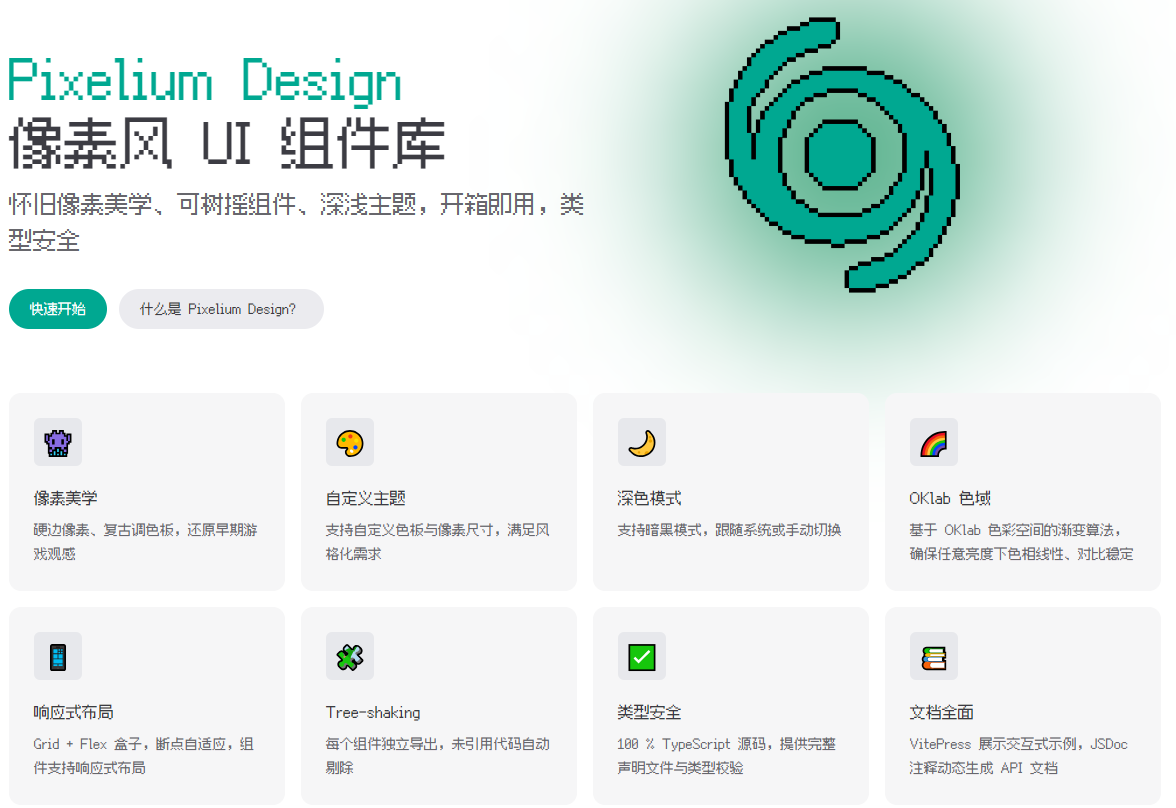Click description 支持暗黑模式，跟随系统或手动切换

(x=729, y=530)
